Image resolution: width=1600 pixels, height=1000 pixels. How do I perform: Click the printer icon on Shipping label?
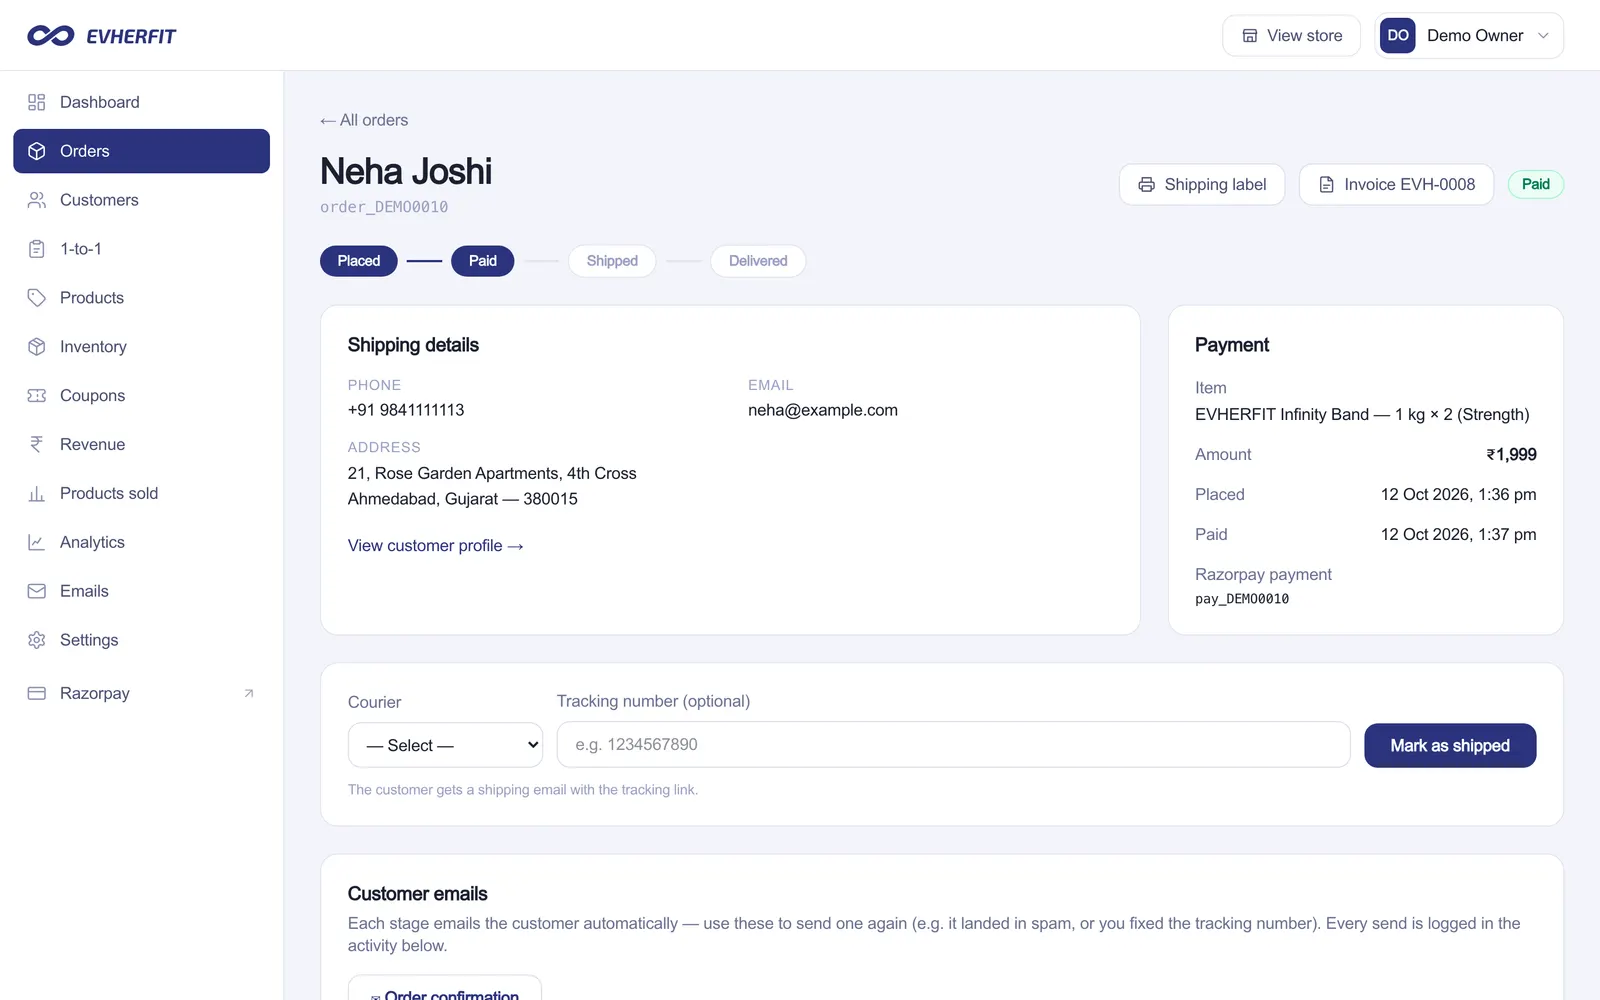point(1147,185)
